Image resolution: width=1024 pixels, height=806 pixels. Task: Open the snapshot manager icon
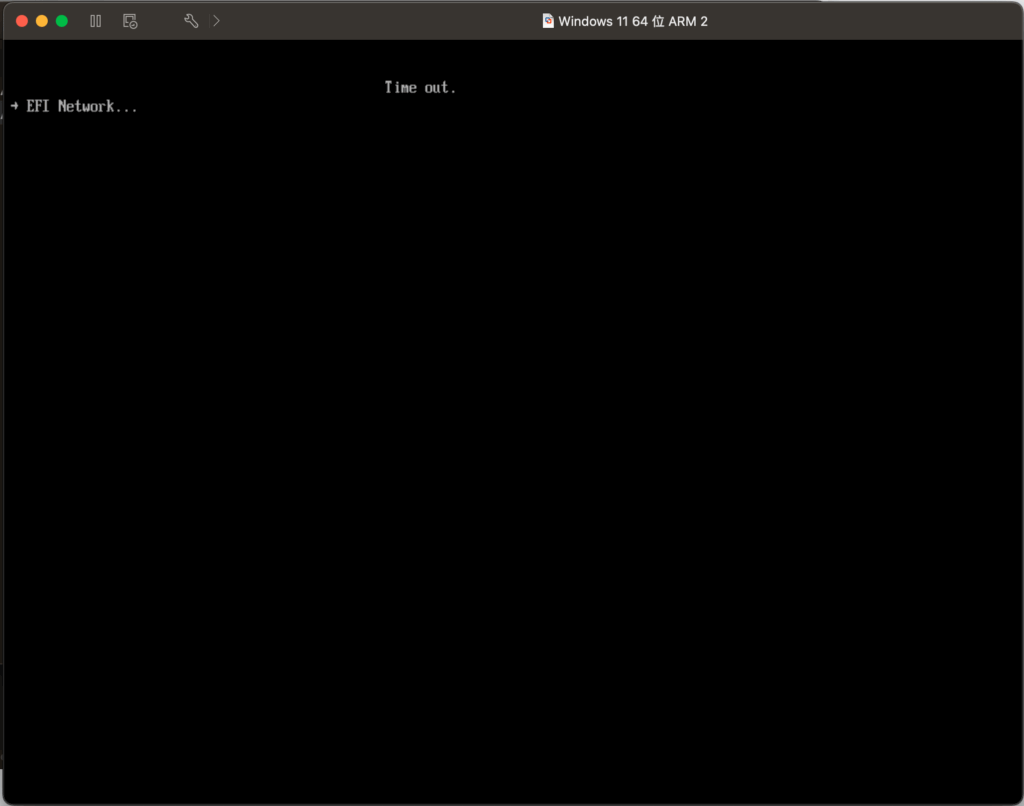pyautogui.click(x=130, y=21)
